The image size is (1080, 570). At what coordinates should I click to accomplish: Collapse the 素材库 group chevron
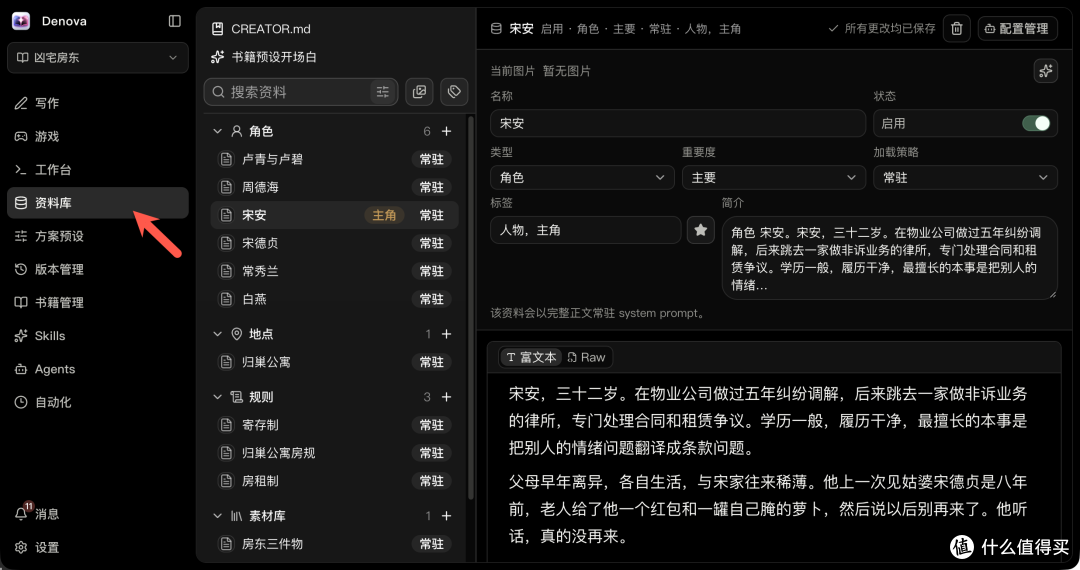point(218,516)
